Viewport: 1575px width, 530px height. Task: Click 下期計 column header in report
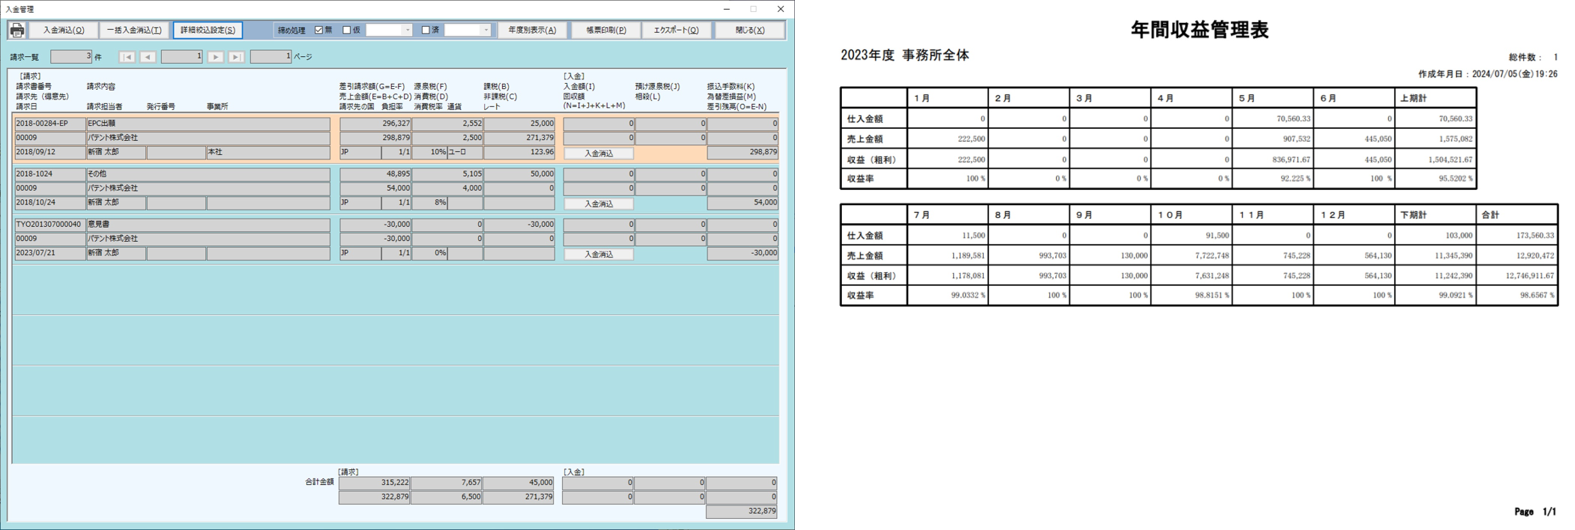click(x=1435, y=215)
